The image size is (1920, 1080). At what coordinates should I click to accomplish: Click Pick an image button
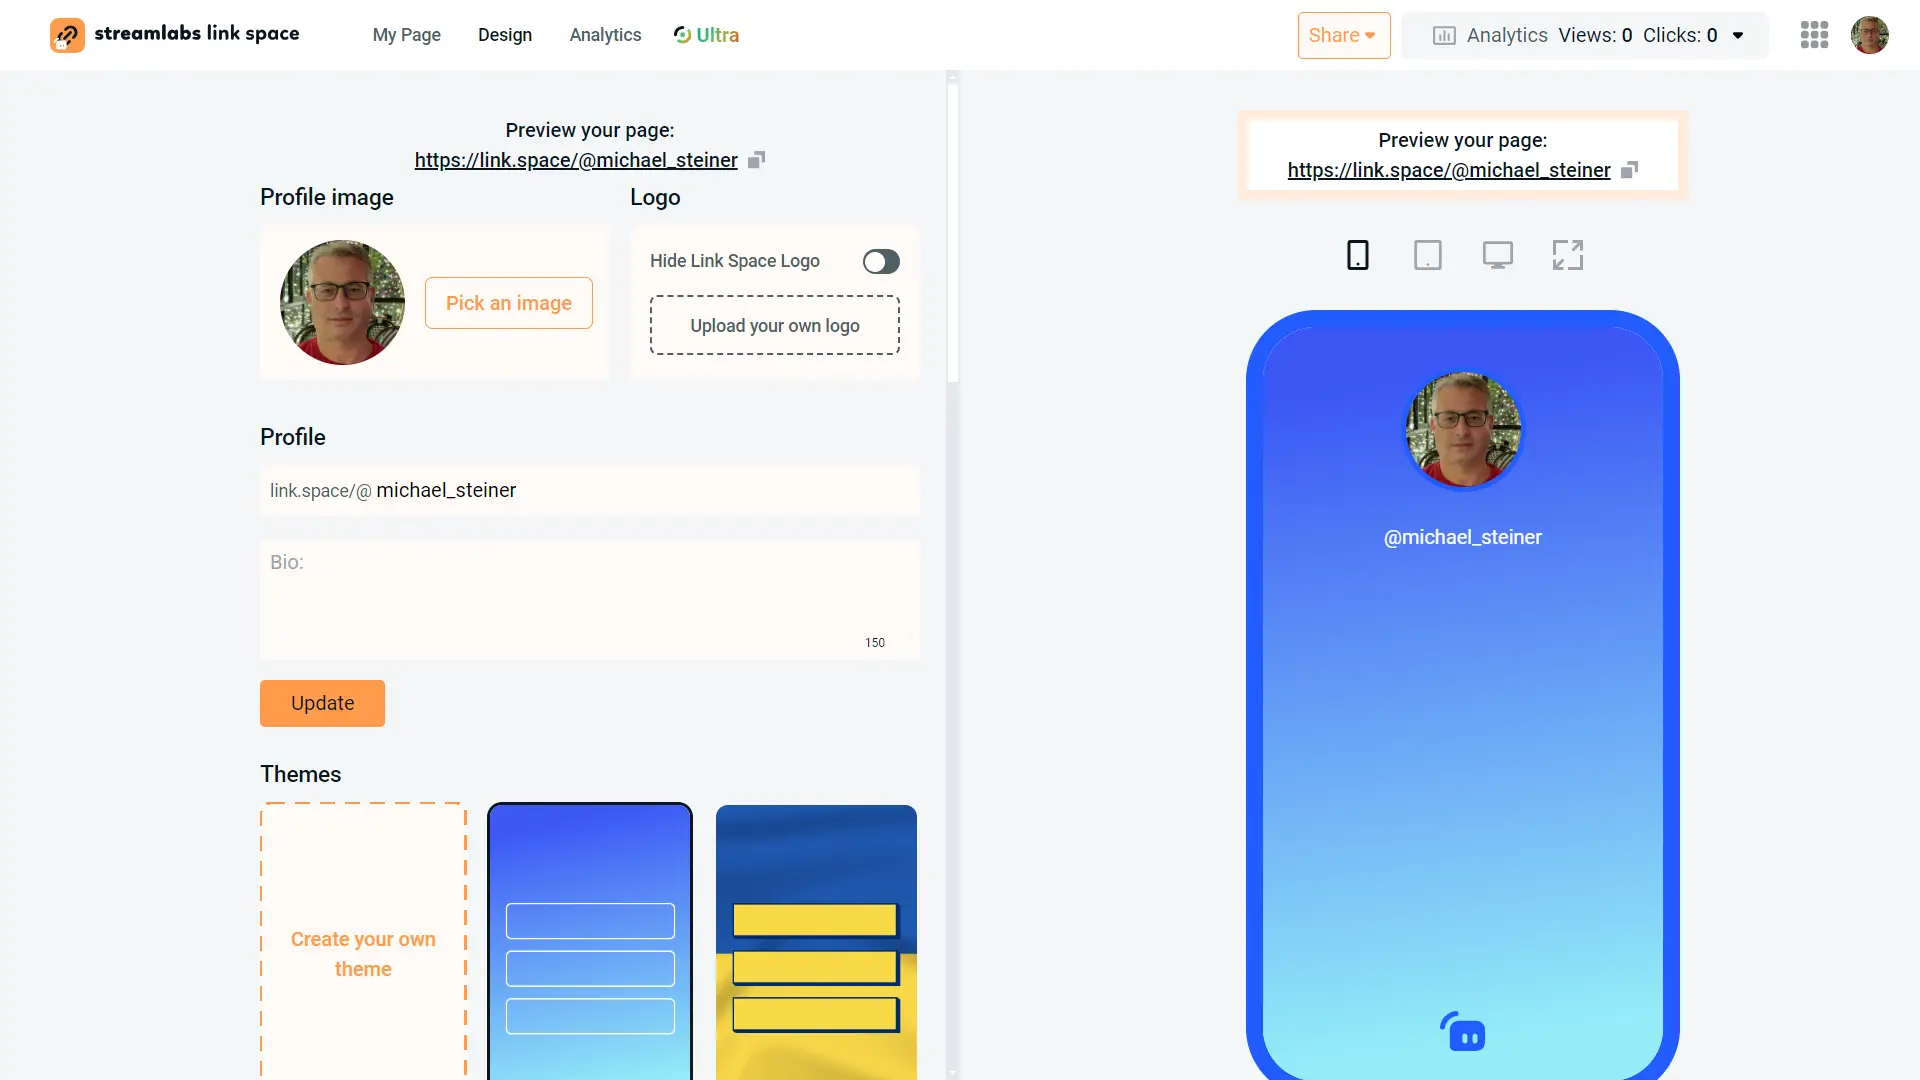tap(508, 303)
